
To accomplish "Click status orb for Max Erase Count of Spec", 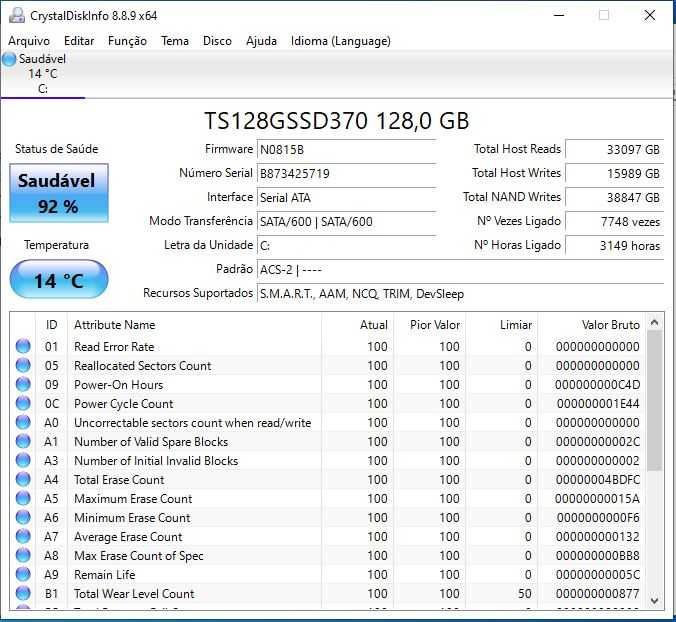I will click(23, 555).
